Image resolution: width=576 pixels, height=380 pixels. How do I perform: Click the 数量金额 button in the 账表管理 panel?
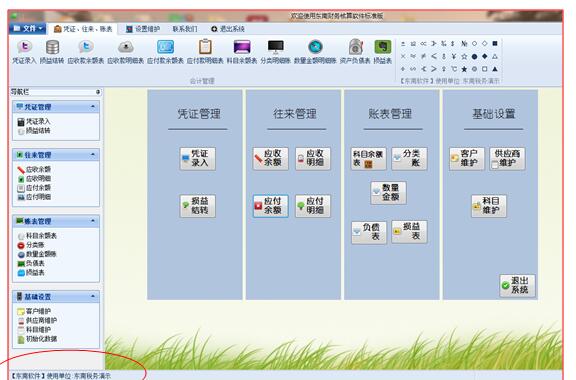coord(388,193)
